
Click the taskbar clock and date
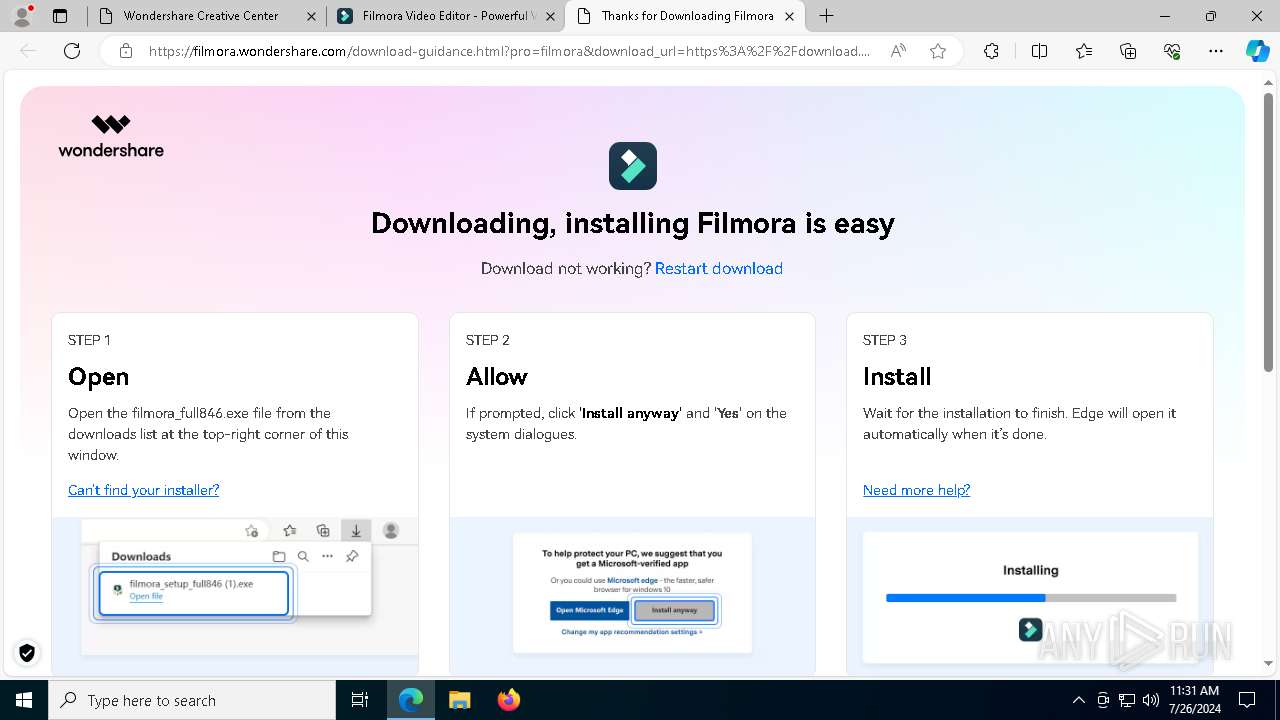point(1193,700)
